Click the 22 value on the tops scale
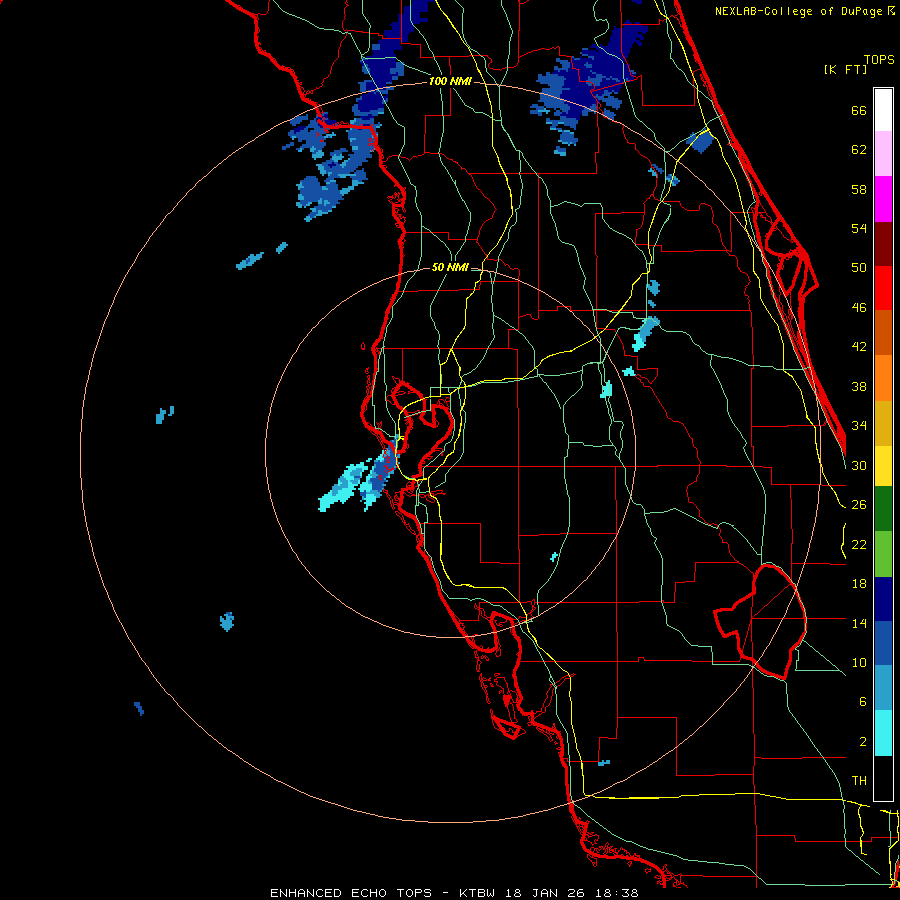This screenshot has width=900, height=900. (859, 544)
